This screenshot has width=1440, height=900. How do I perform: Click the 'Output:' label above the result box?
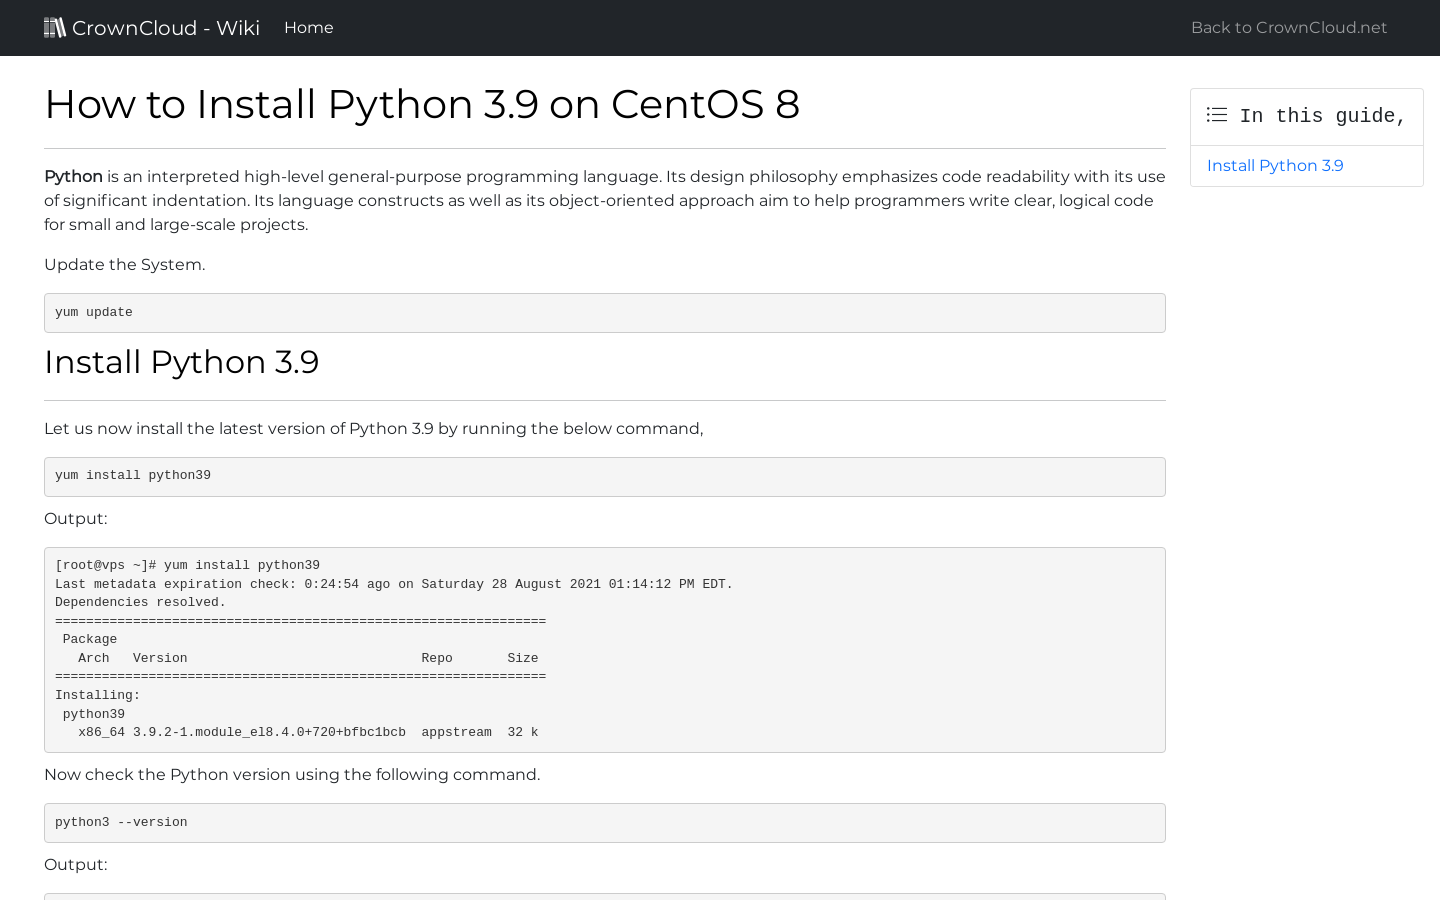click(75, 518)
